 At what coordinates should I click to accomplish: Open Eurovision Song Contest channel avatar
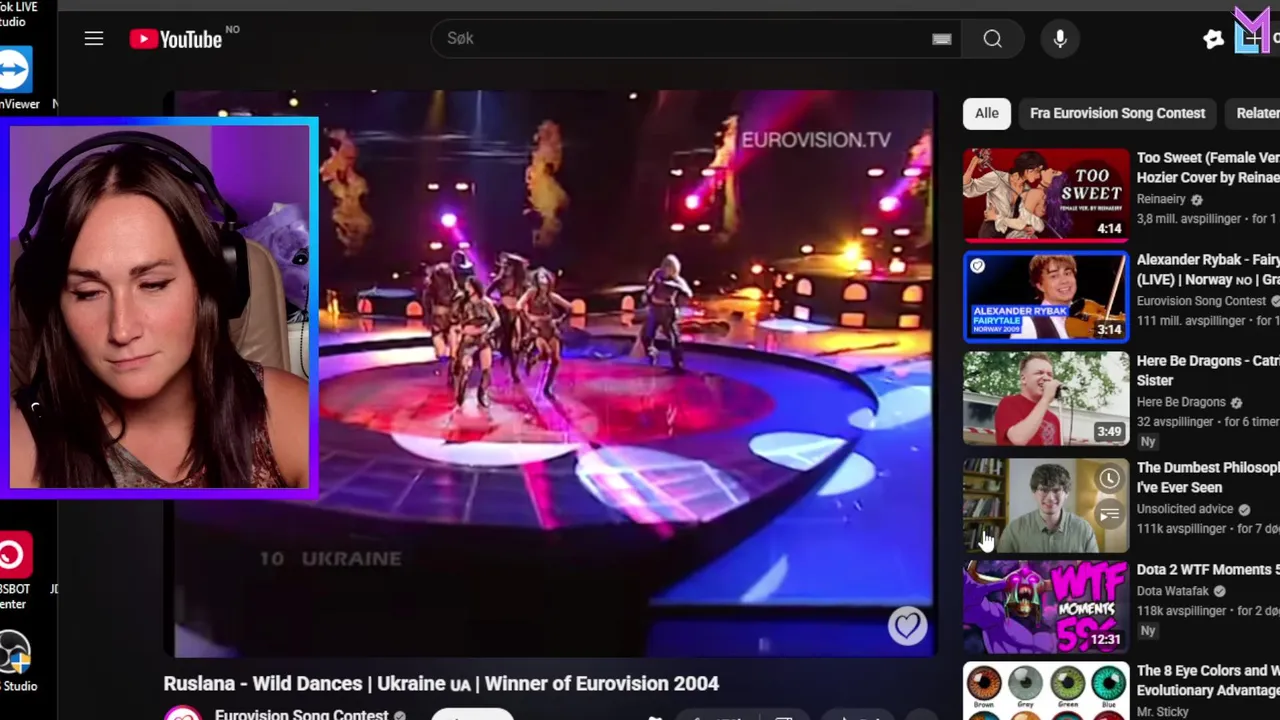(183, 713)
